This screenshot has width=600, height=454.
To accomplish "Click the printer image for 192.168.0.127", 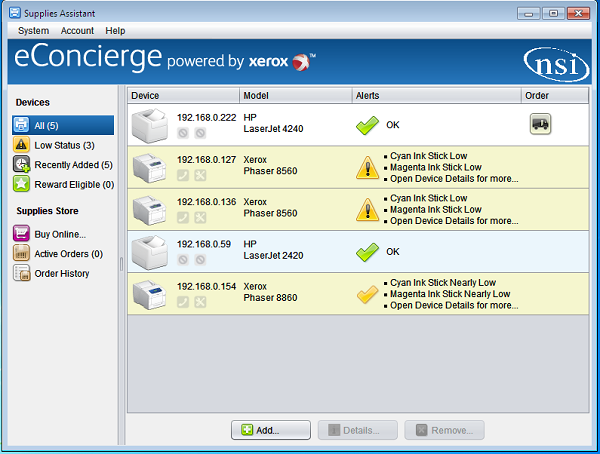I will [x=150, y=168].
